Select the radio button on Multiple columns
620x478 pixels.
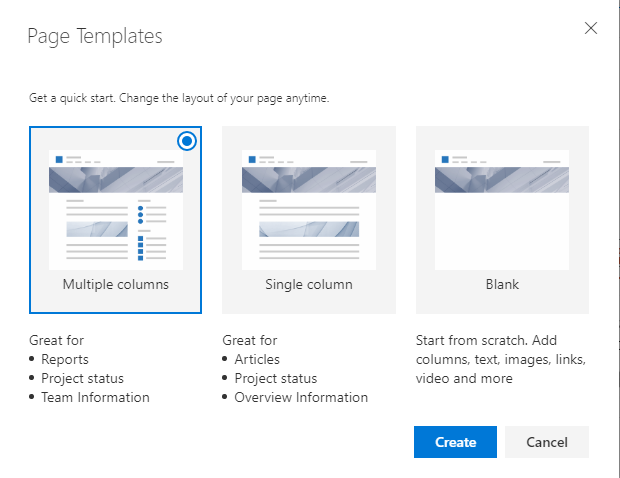[x=187, y=141]
